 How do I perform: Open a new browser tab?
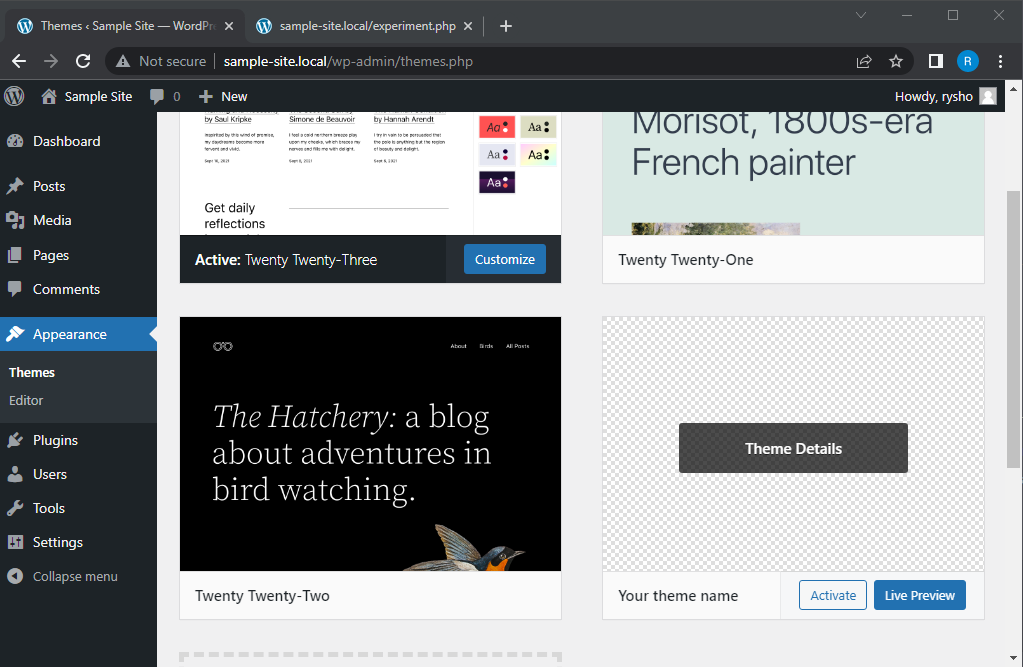click(506, 26)
